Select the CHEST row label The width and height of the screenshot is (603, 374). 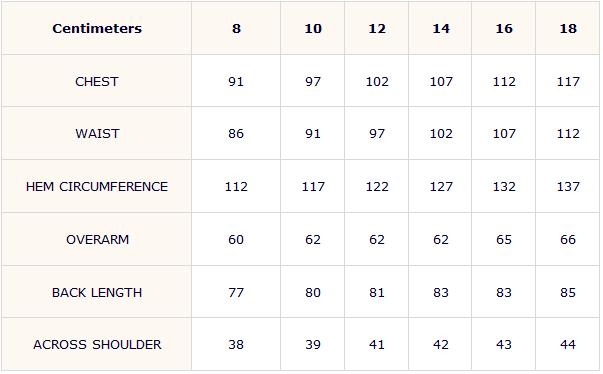(97, 81)
